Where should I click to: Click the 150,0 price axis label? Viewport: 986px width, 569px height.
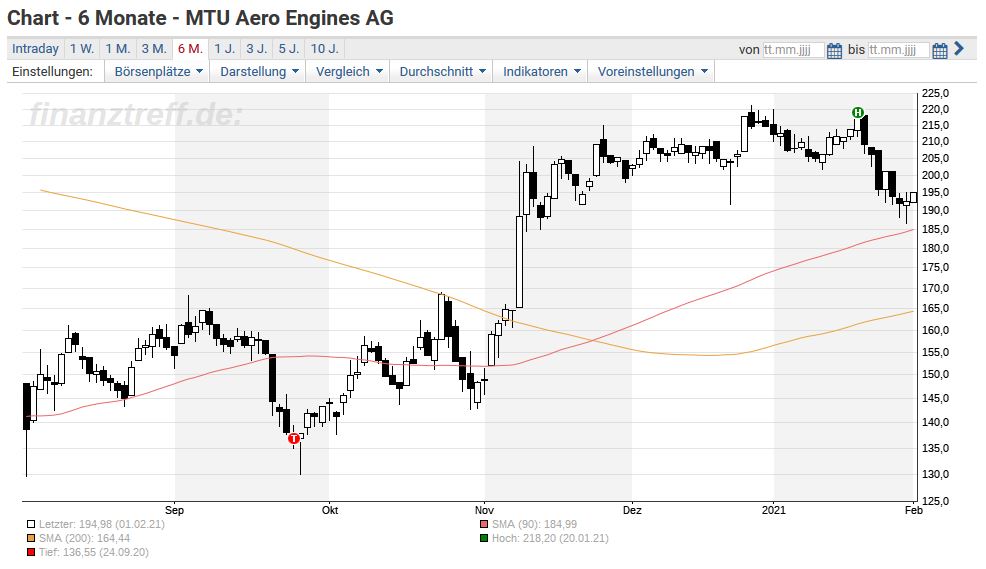(x=935, y=375)
